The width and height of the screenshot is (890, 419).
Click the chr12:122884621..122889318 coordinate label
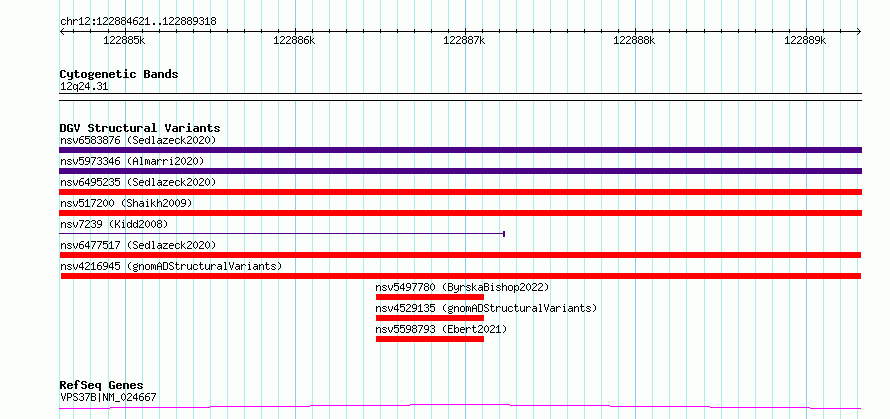[x=138, y=22]
